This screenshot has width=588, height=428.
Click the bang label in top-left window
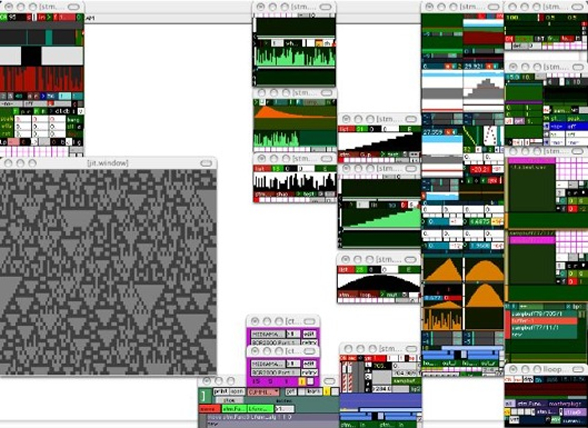73,120
